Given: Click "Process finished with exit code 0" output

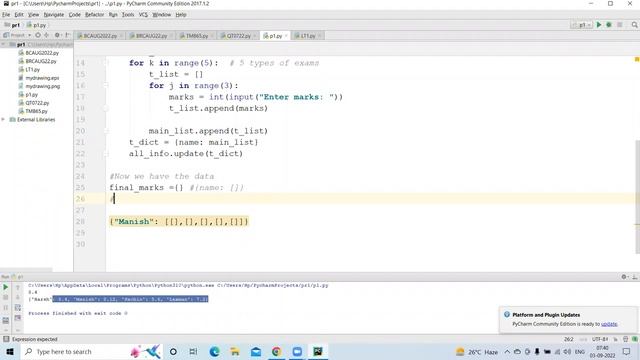Looking at the screenshot, I should (x=78, y=313).
